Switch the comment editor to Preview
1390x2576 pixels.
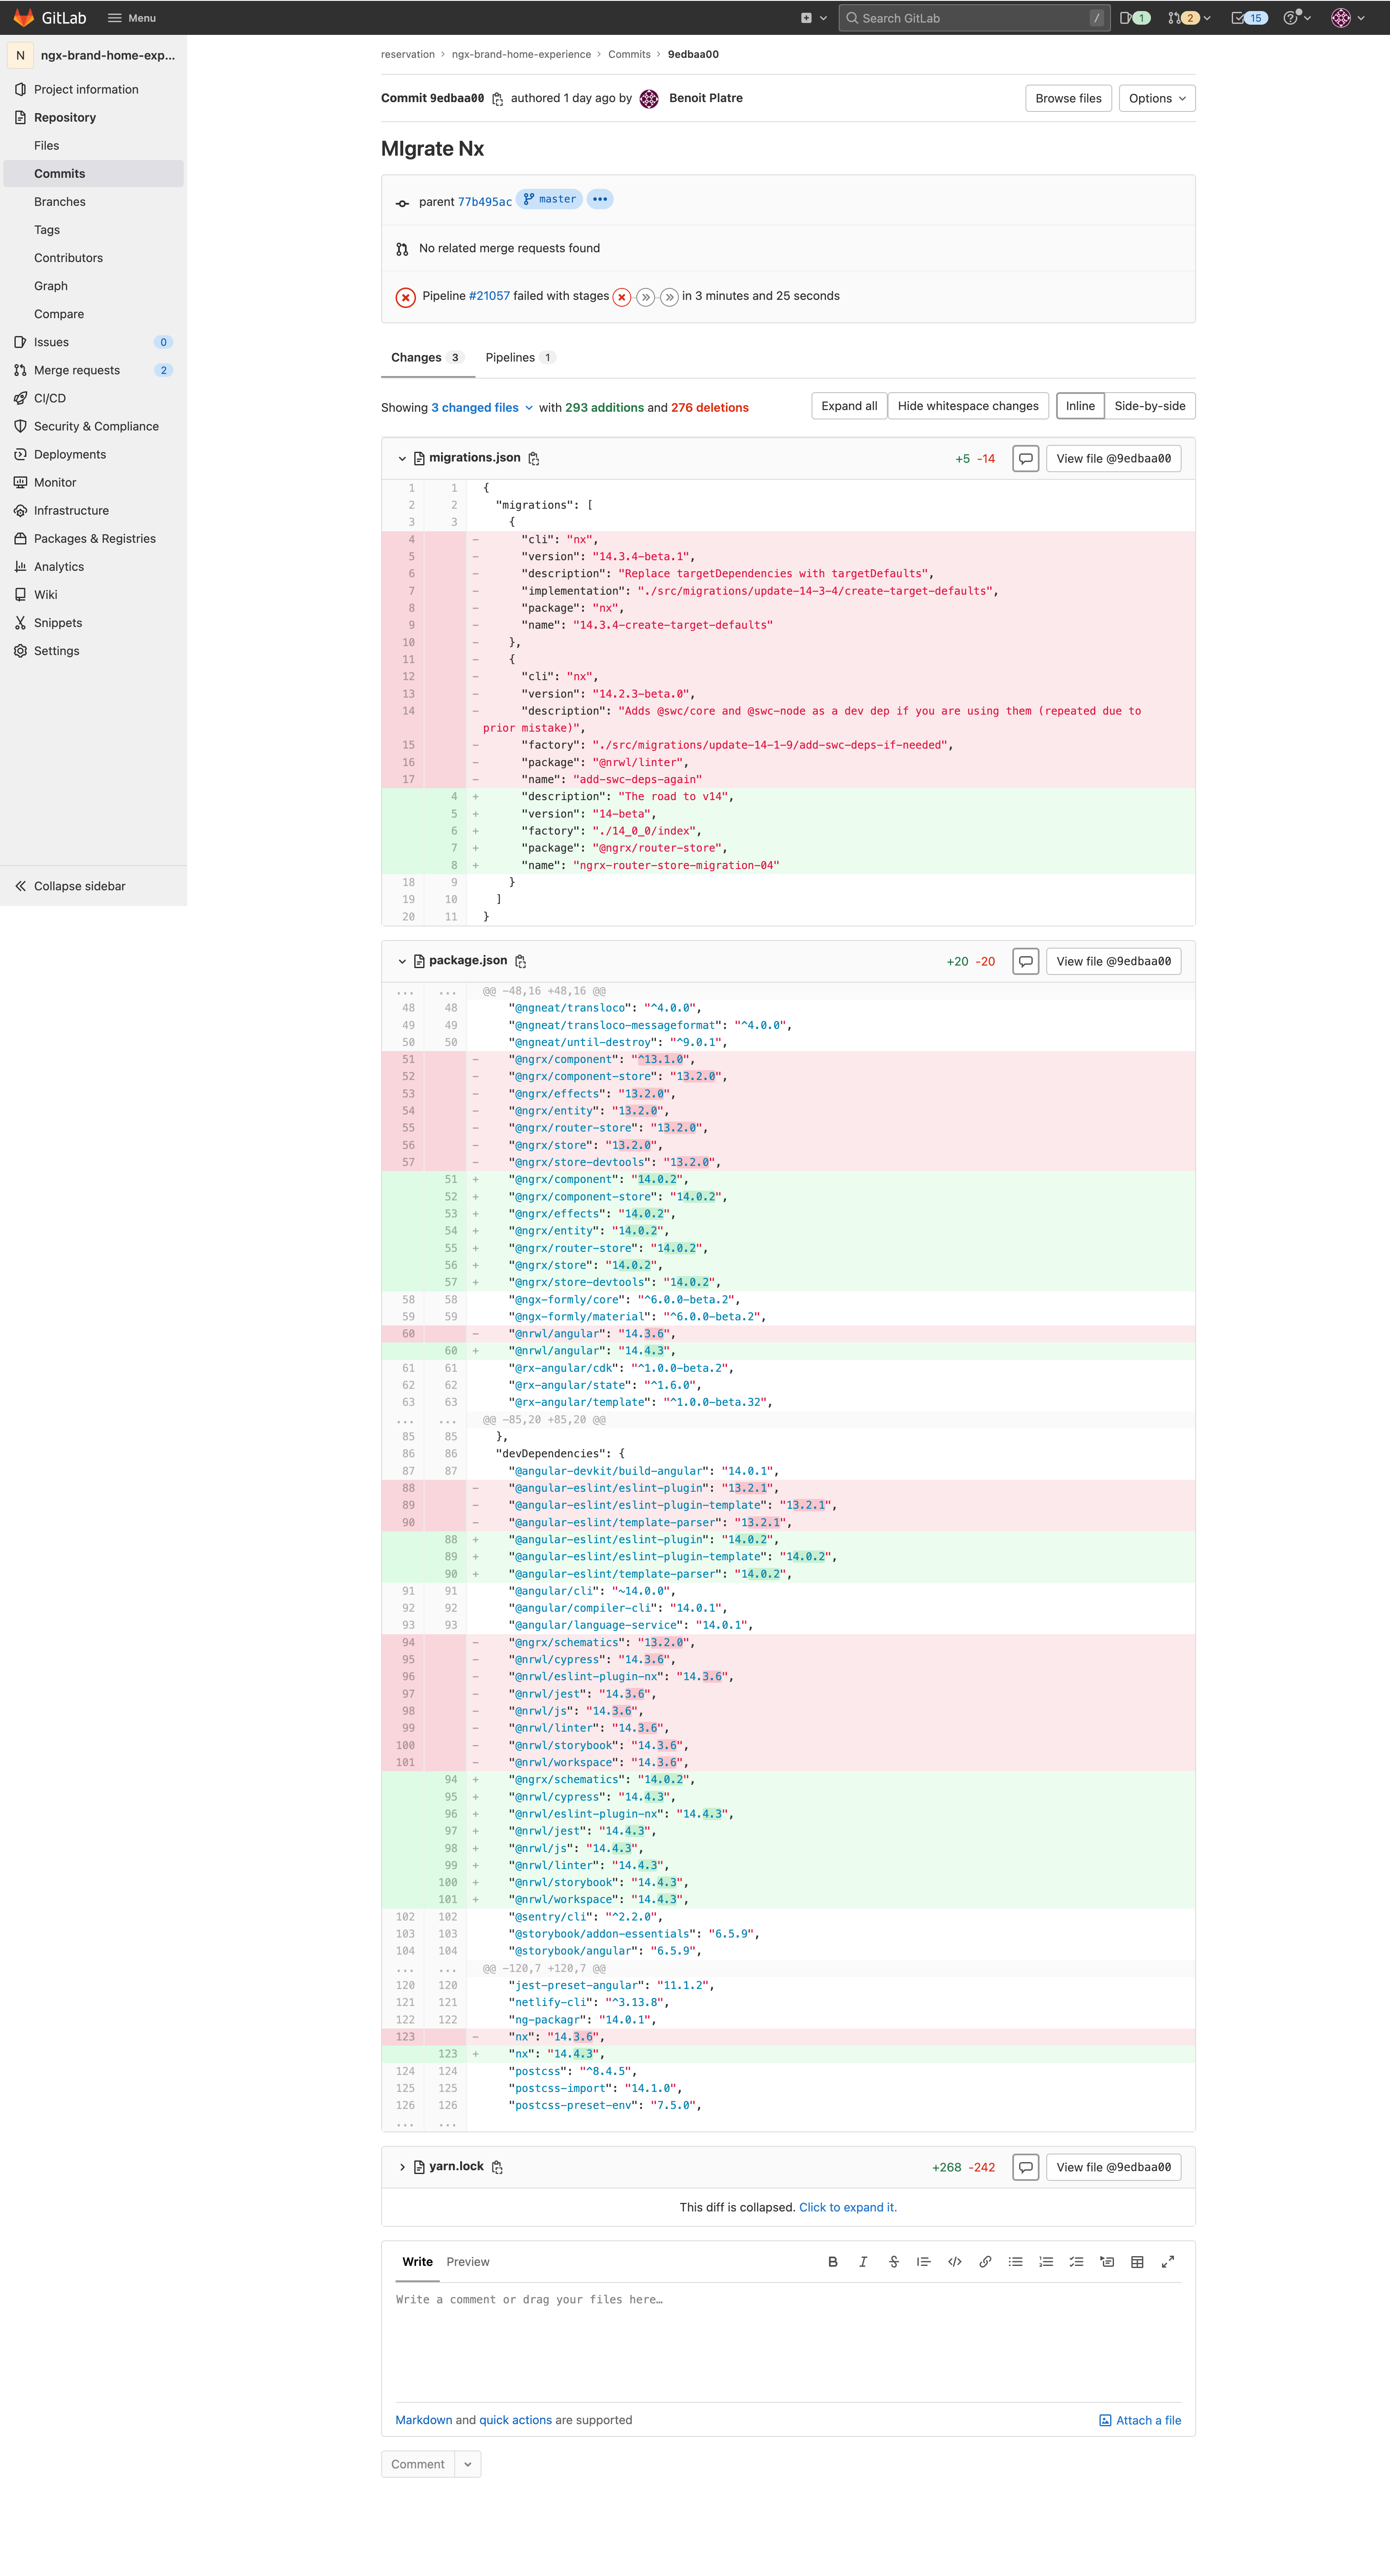click(x=468, y=2262)
